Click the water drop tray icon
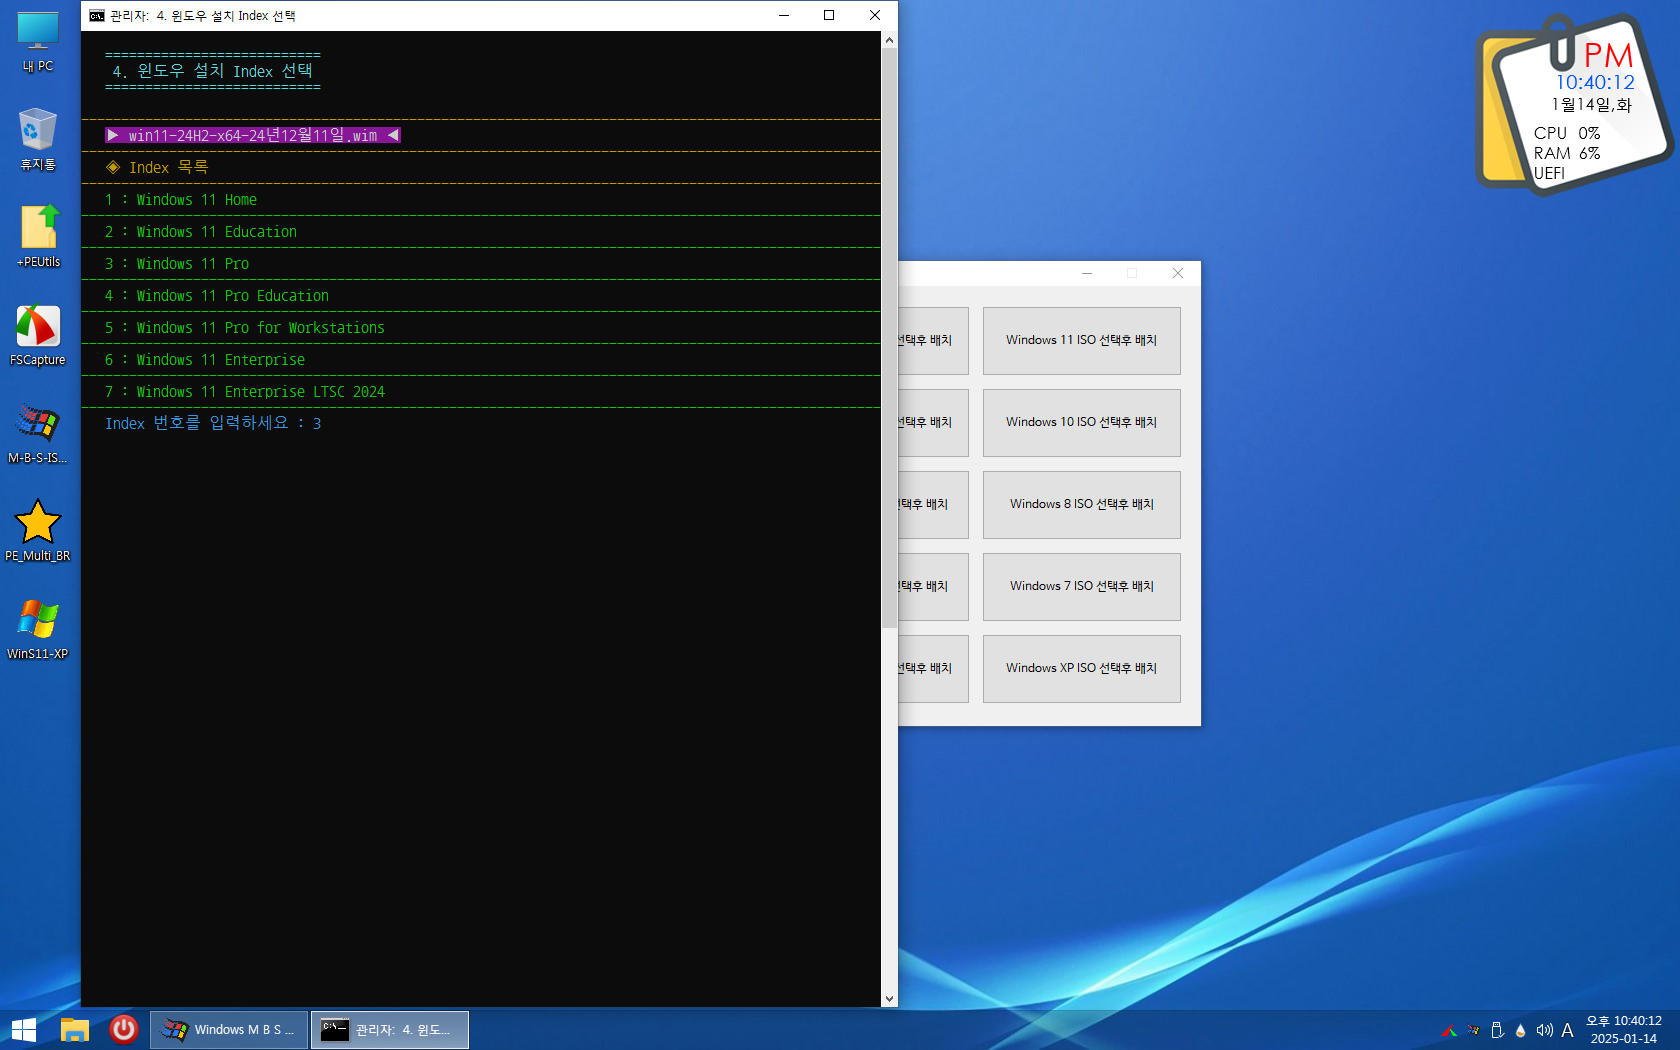The width and height of the screenshot is (1680, 1050). click(x=1521, y=1030)
